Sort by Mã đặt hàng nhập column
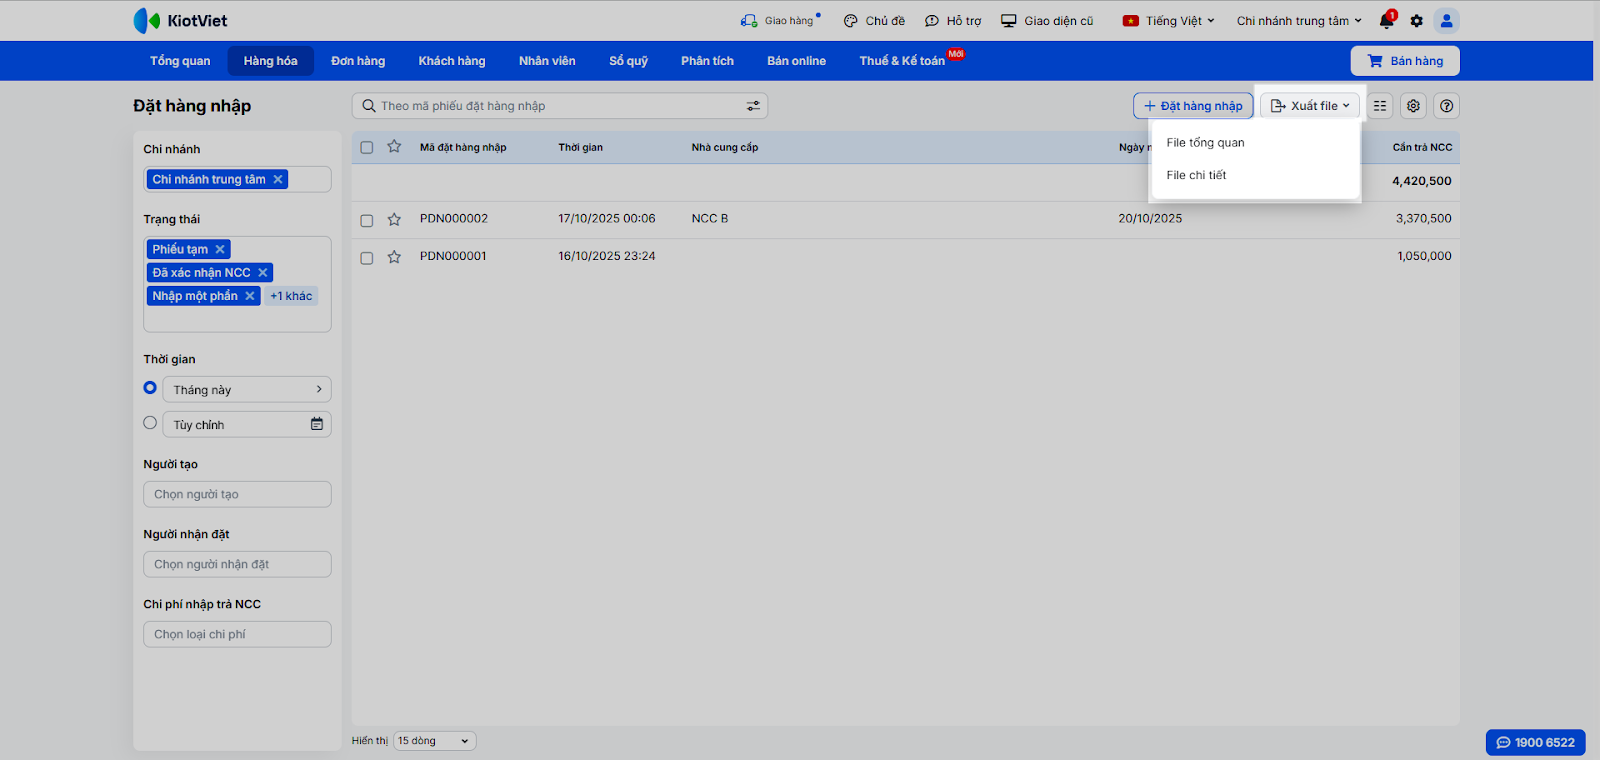This screenshot has height=760, width=1600. point(463,147)
